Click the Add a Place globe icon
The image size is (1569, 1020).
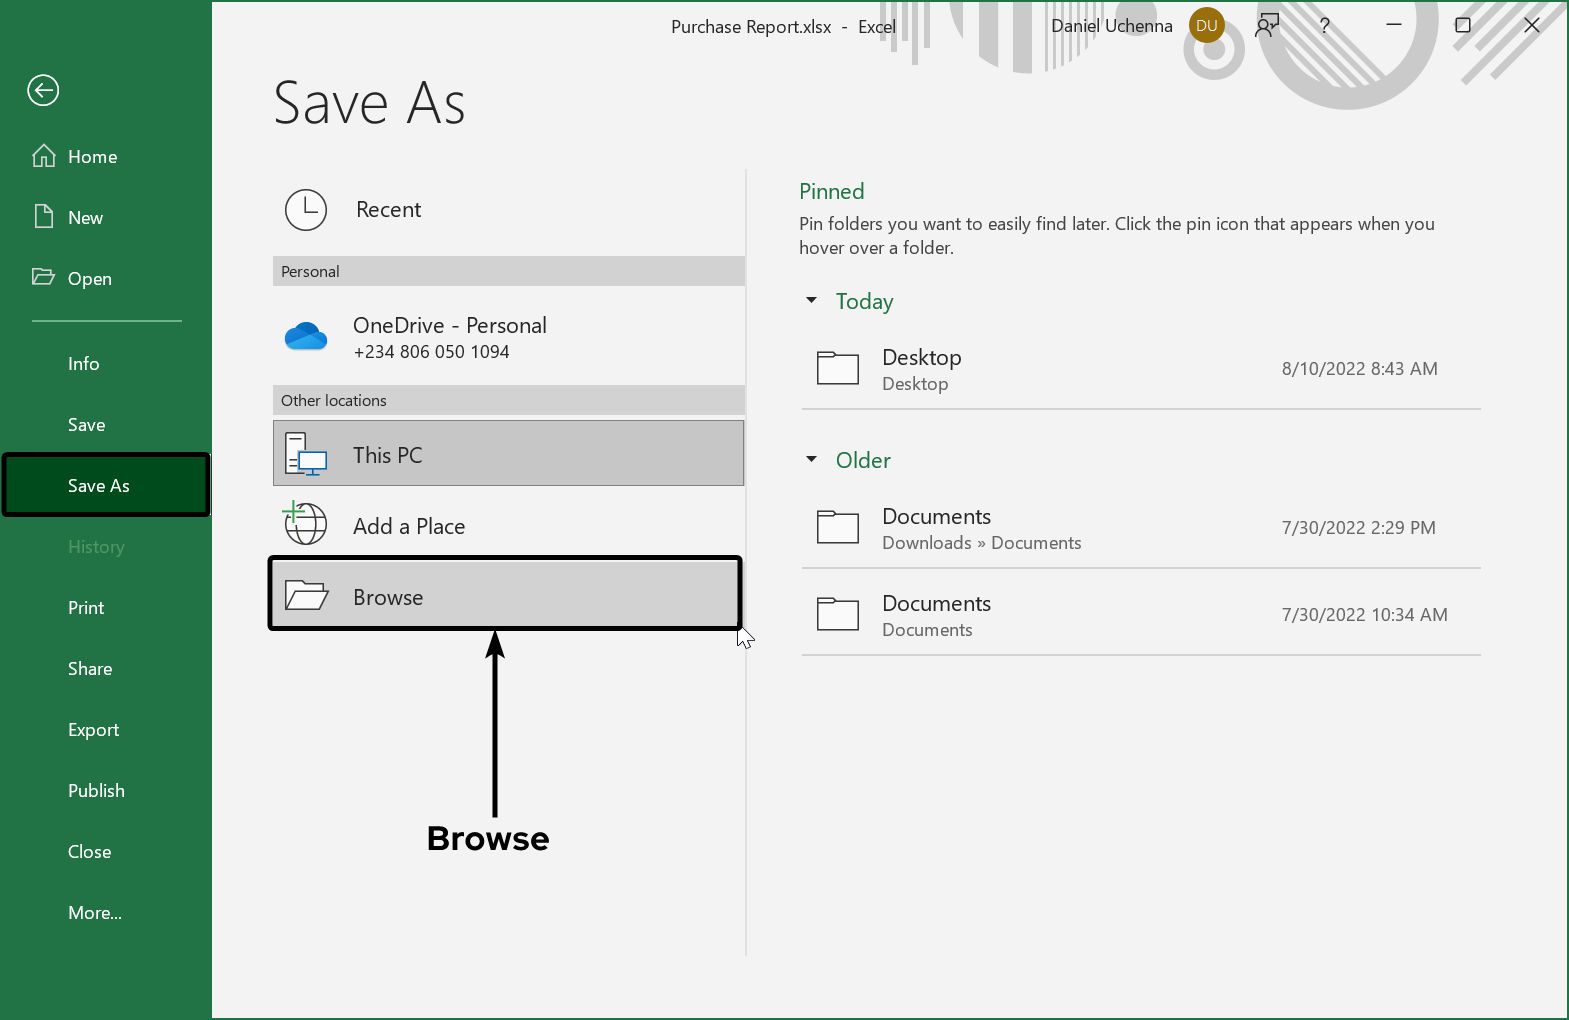click(305, 524)
